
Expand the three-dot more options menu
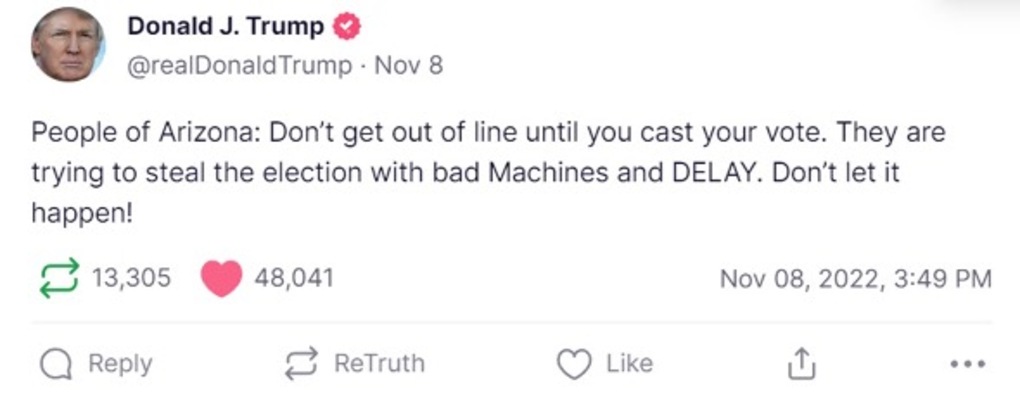[967, 364]
